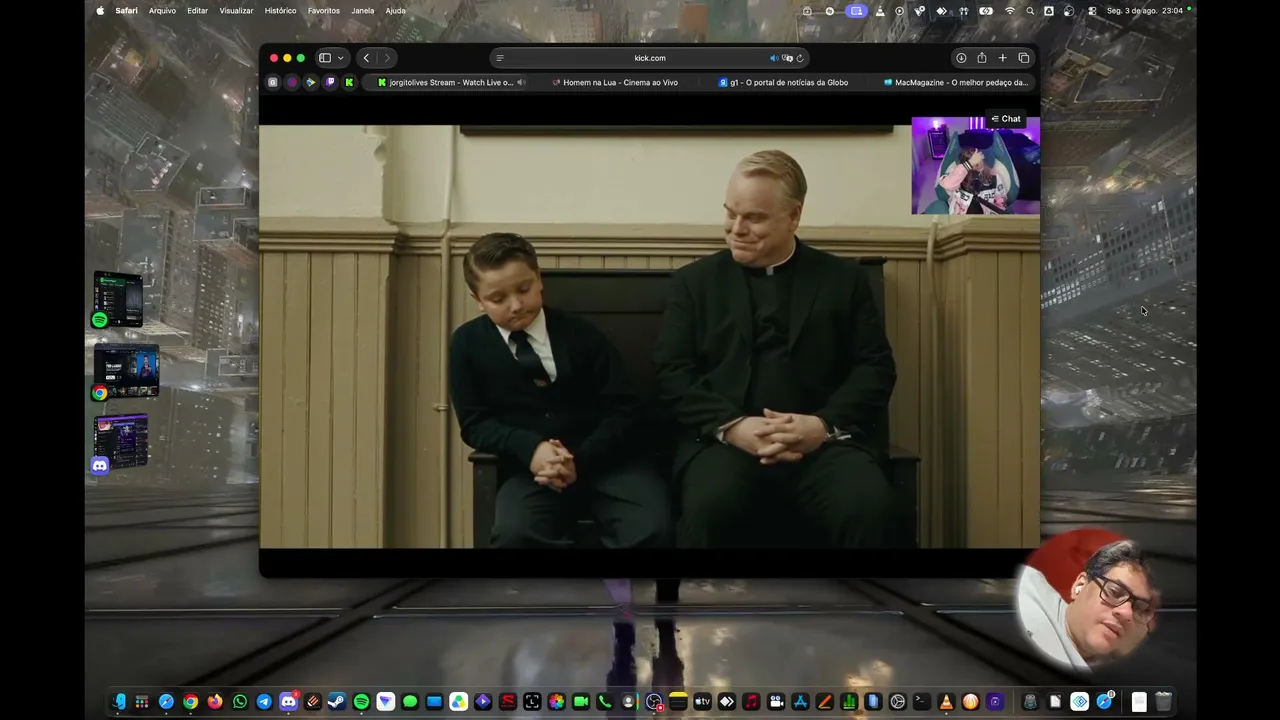
Task: Open Spotlight search from the menu bar
Action: 1030,10
